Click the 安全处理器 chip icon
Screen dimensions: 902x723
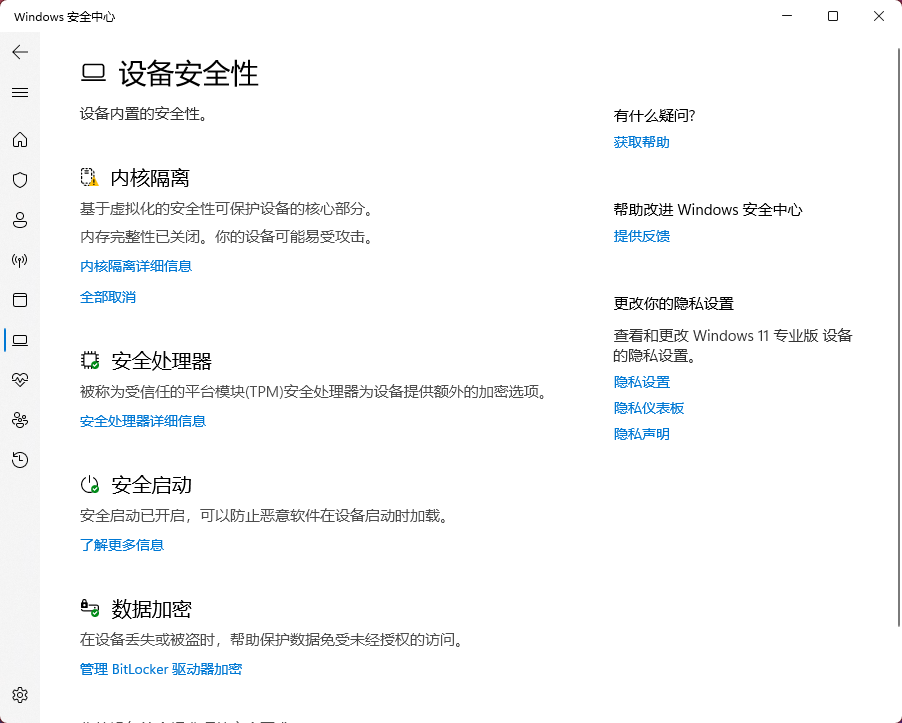tap(90, 361)
